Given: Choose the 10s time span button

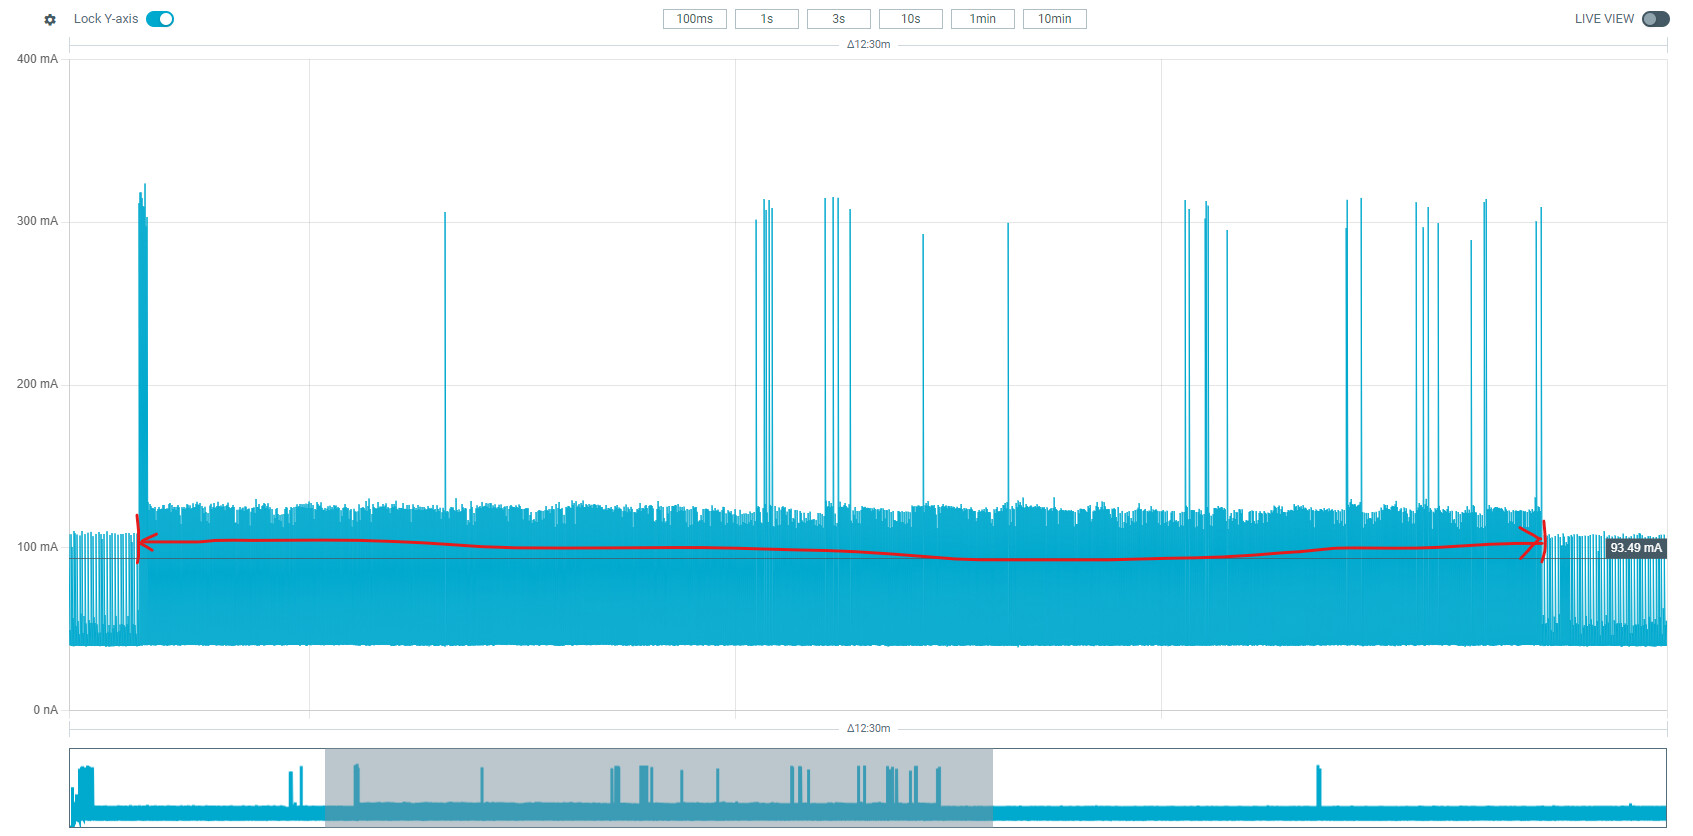Looking at the screenshot, I should (x=911, y=19).
